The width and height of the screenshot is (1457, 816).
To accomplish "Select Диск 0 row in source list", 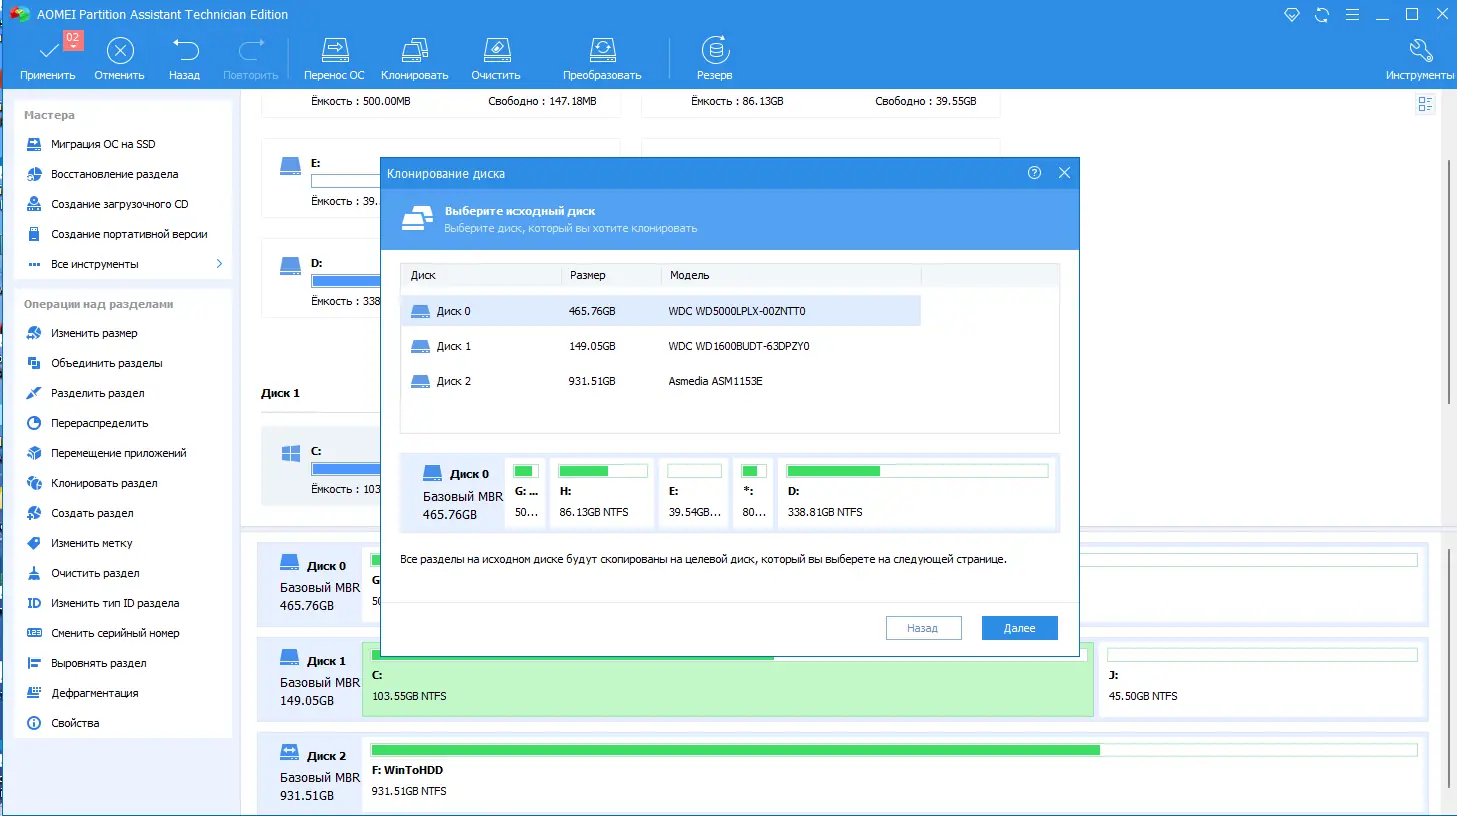I will [x=660, y=311].
